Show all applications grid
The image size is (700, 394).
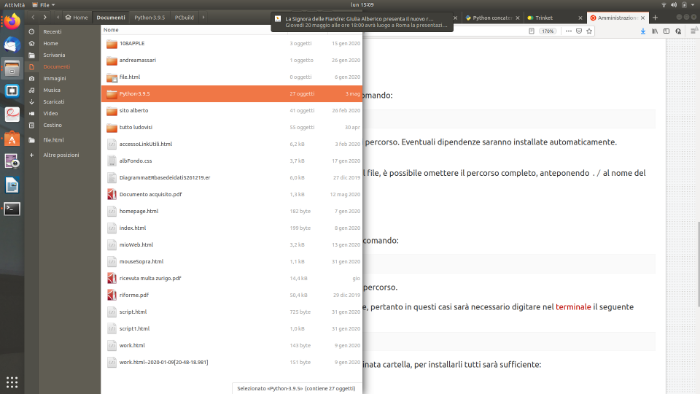(12, 382)
